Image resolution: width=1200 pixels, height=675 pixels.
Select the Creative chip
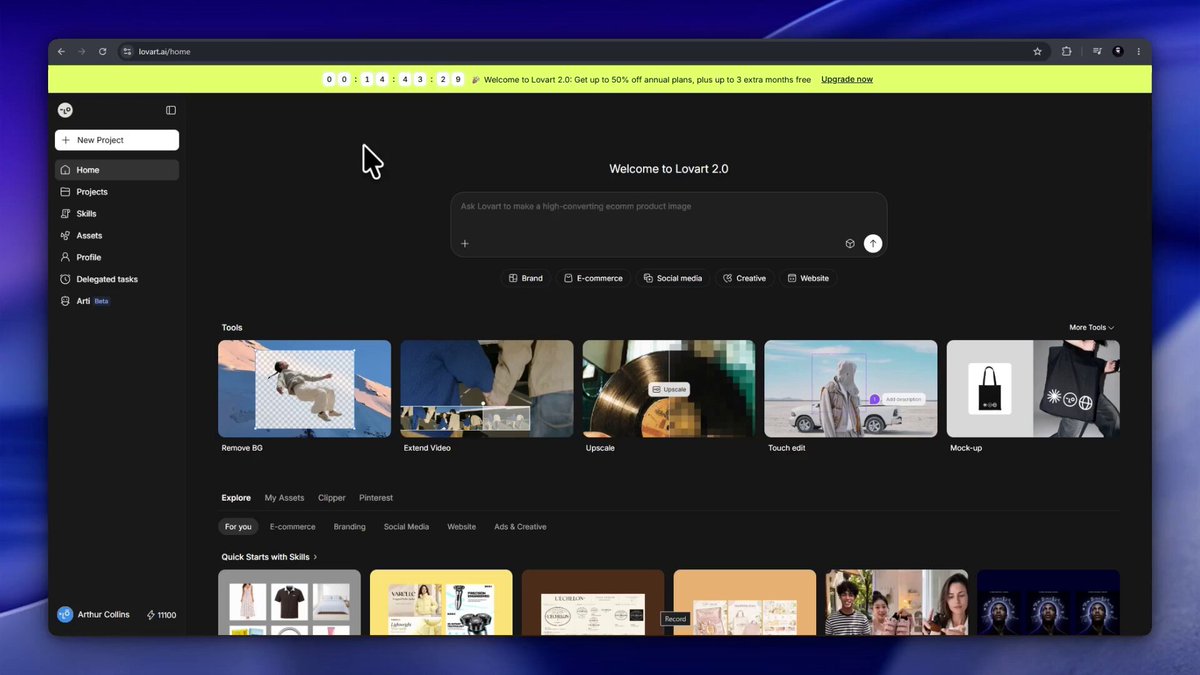(x=744, y=278)
